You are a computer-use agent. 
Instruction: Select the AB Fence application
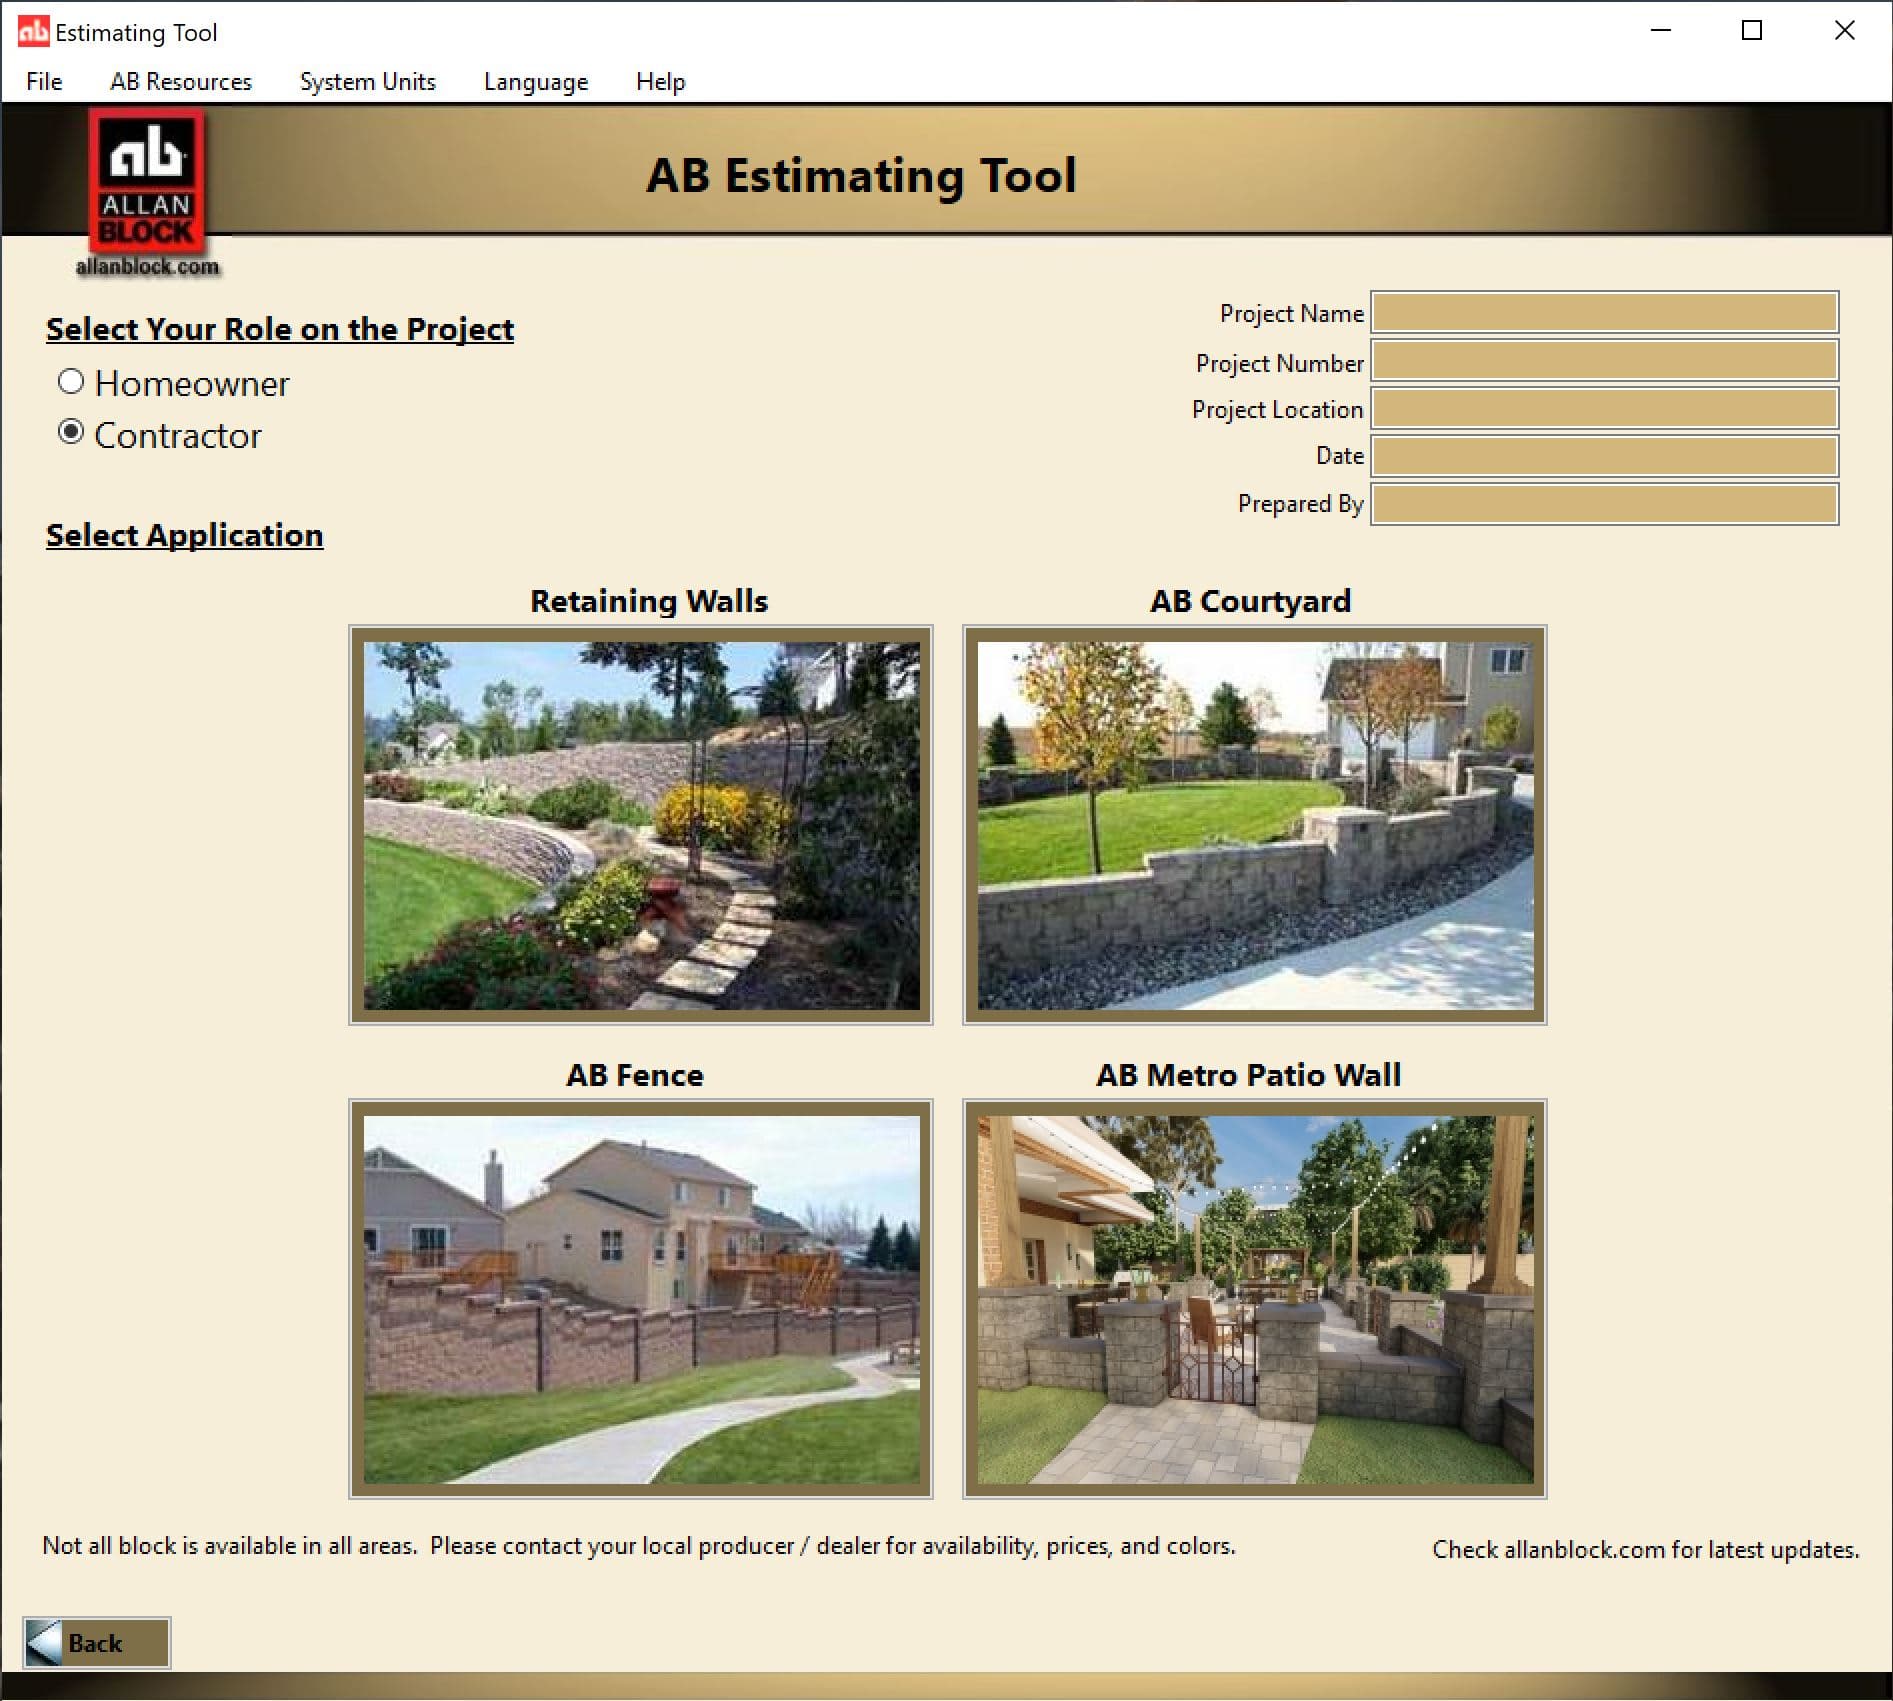pyautogui.click(x=638, y=1295)
